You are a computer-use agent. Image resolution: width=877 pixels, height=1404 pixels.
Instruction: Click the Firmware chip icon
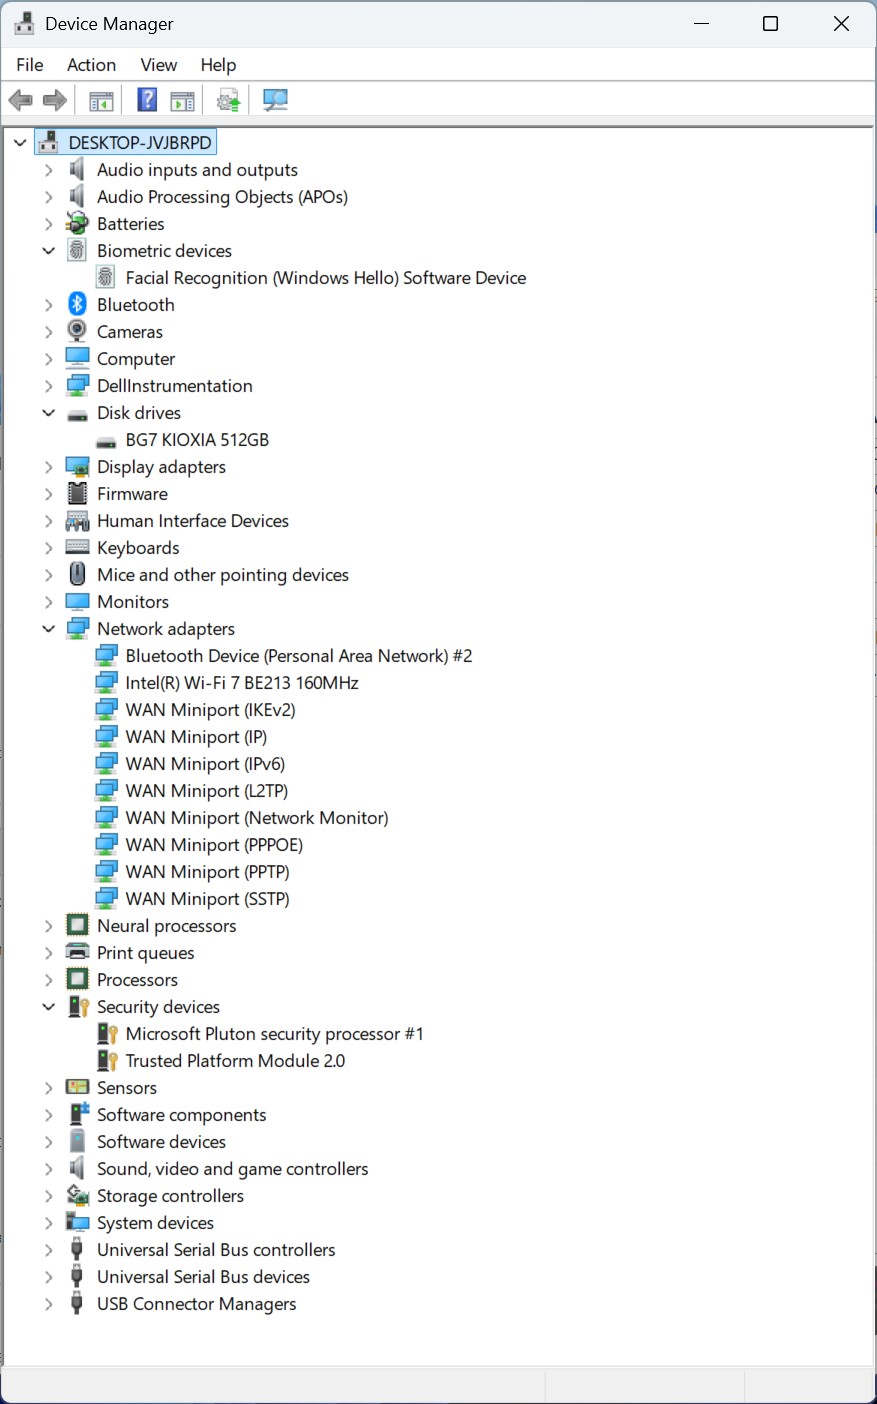[x=77, y=493]
